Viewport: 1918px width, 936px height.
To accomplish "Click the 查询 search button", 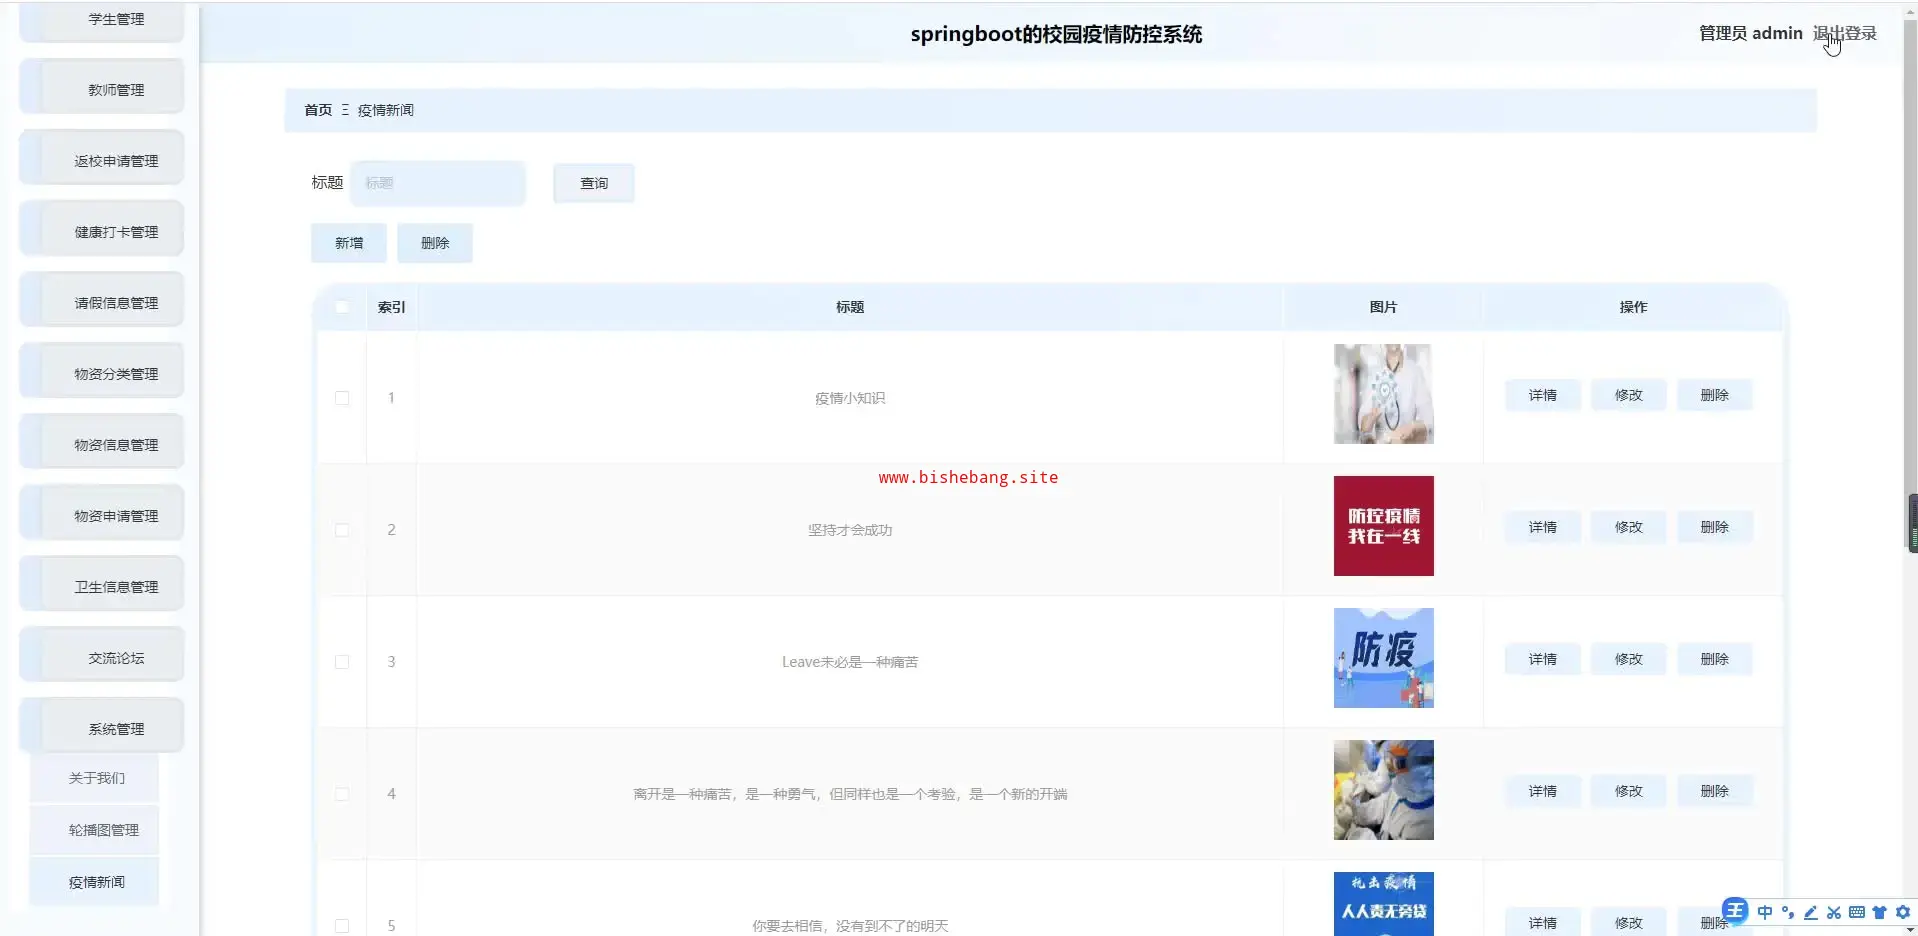I will pos(594,183).
